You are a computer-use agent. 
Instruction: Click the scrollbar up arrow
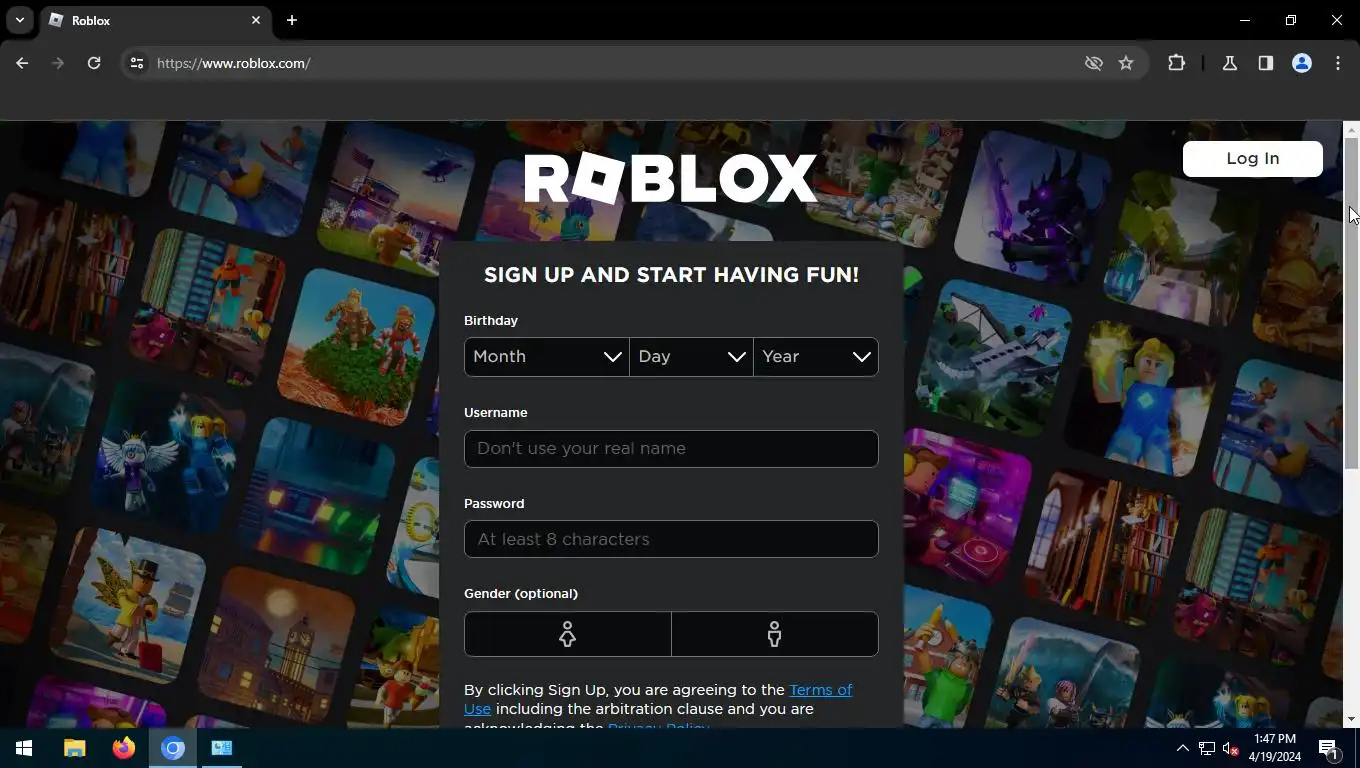pos(1352,129)
